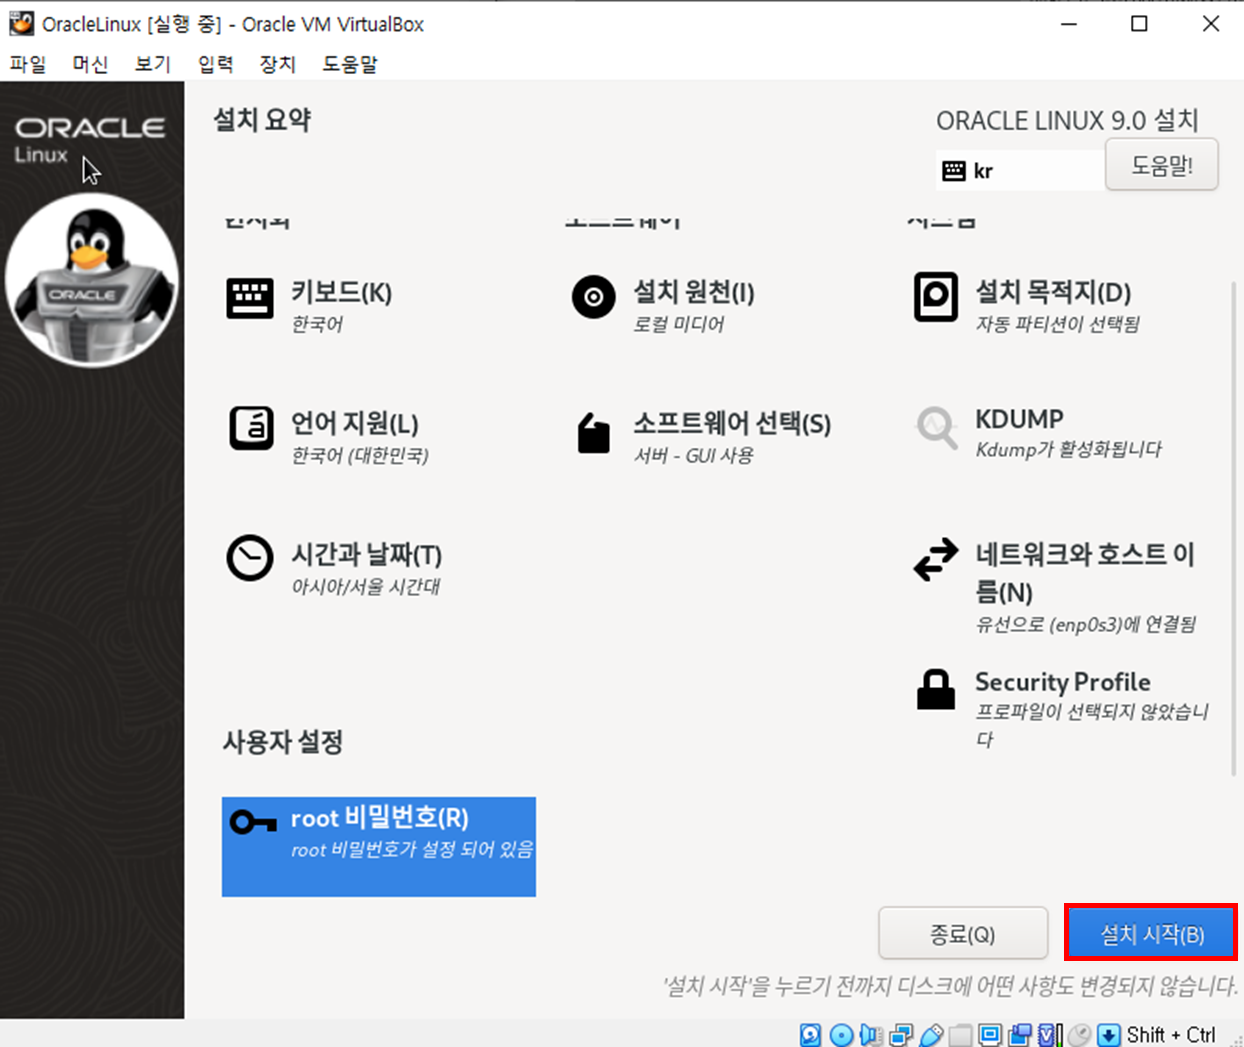Click the kr keyboard layout indicator
Viewport: 1244px width, 1047px height.
click(1020, 171)
